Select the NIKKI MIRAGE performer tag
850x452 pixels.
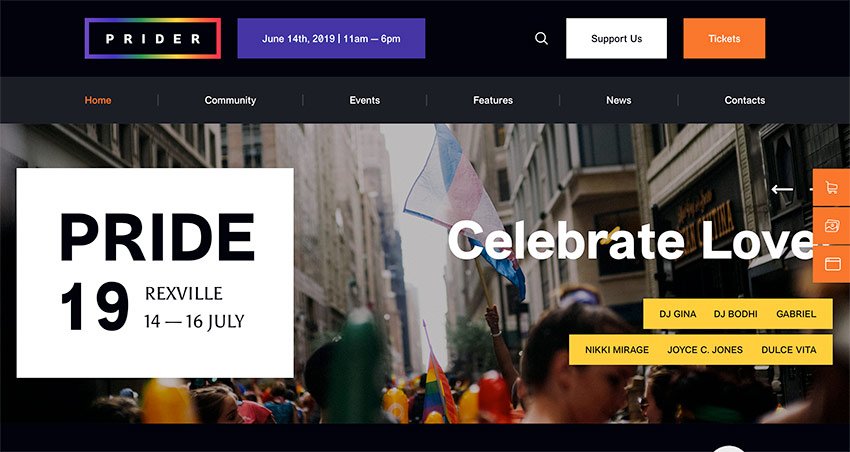pyautogui.click(x=617, y=350)
